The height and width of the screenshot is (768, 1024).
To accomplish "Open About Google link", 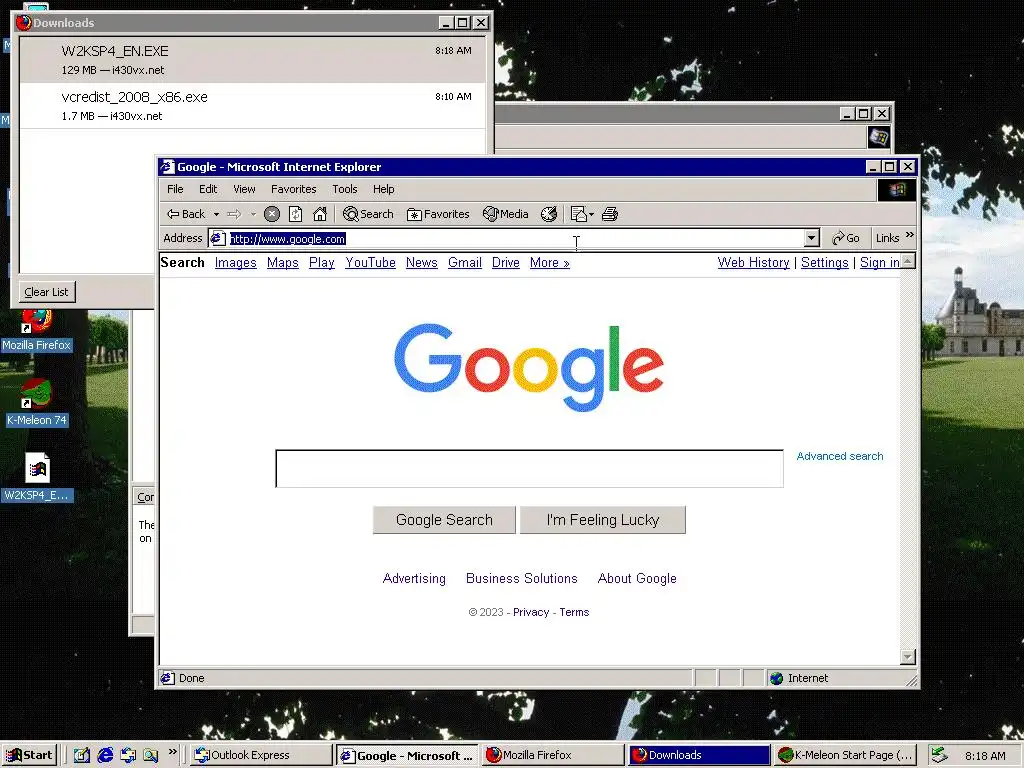I will [637, 579].
